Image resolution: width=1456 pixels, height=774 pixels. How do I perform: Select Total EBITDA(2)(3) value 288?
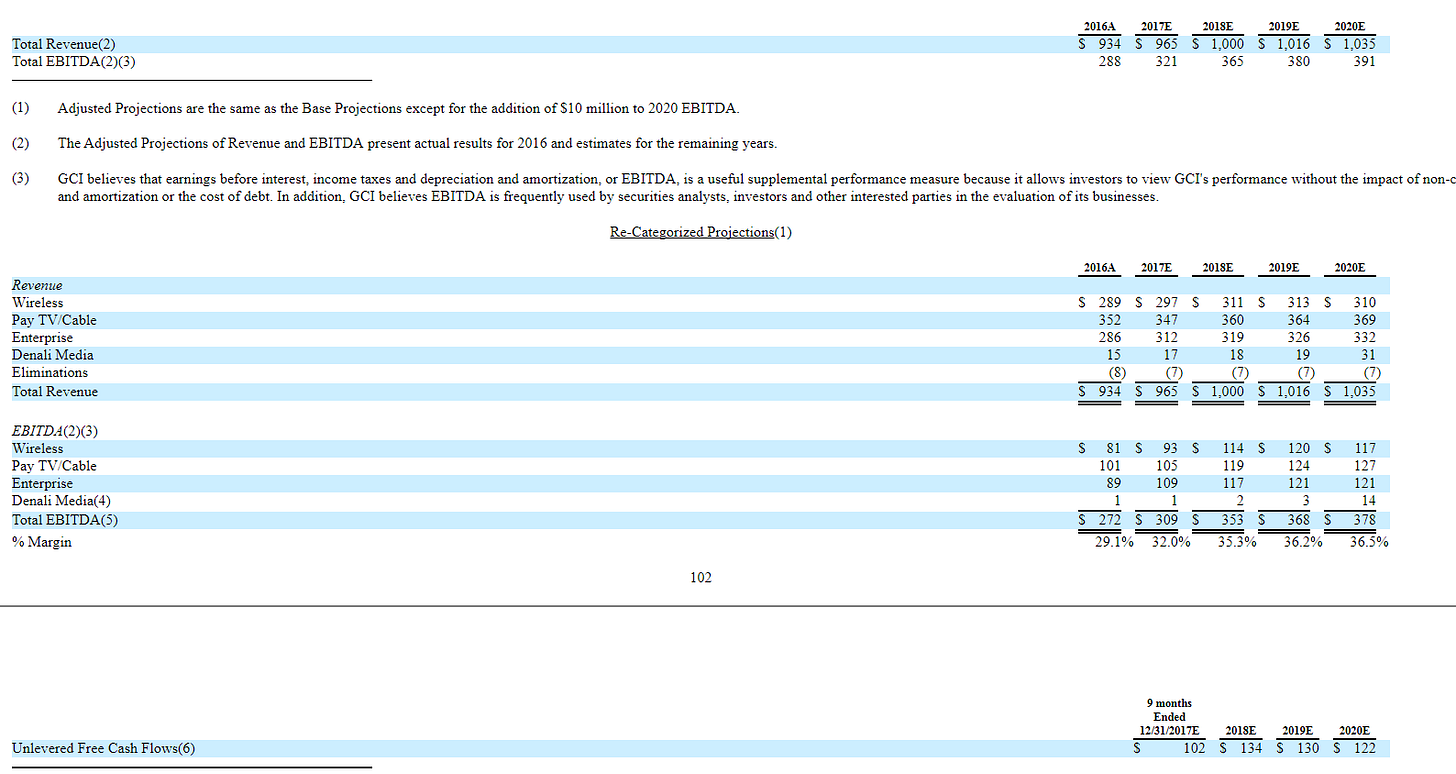pos(1109,61)
